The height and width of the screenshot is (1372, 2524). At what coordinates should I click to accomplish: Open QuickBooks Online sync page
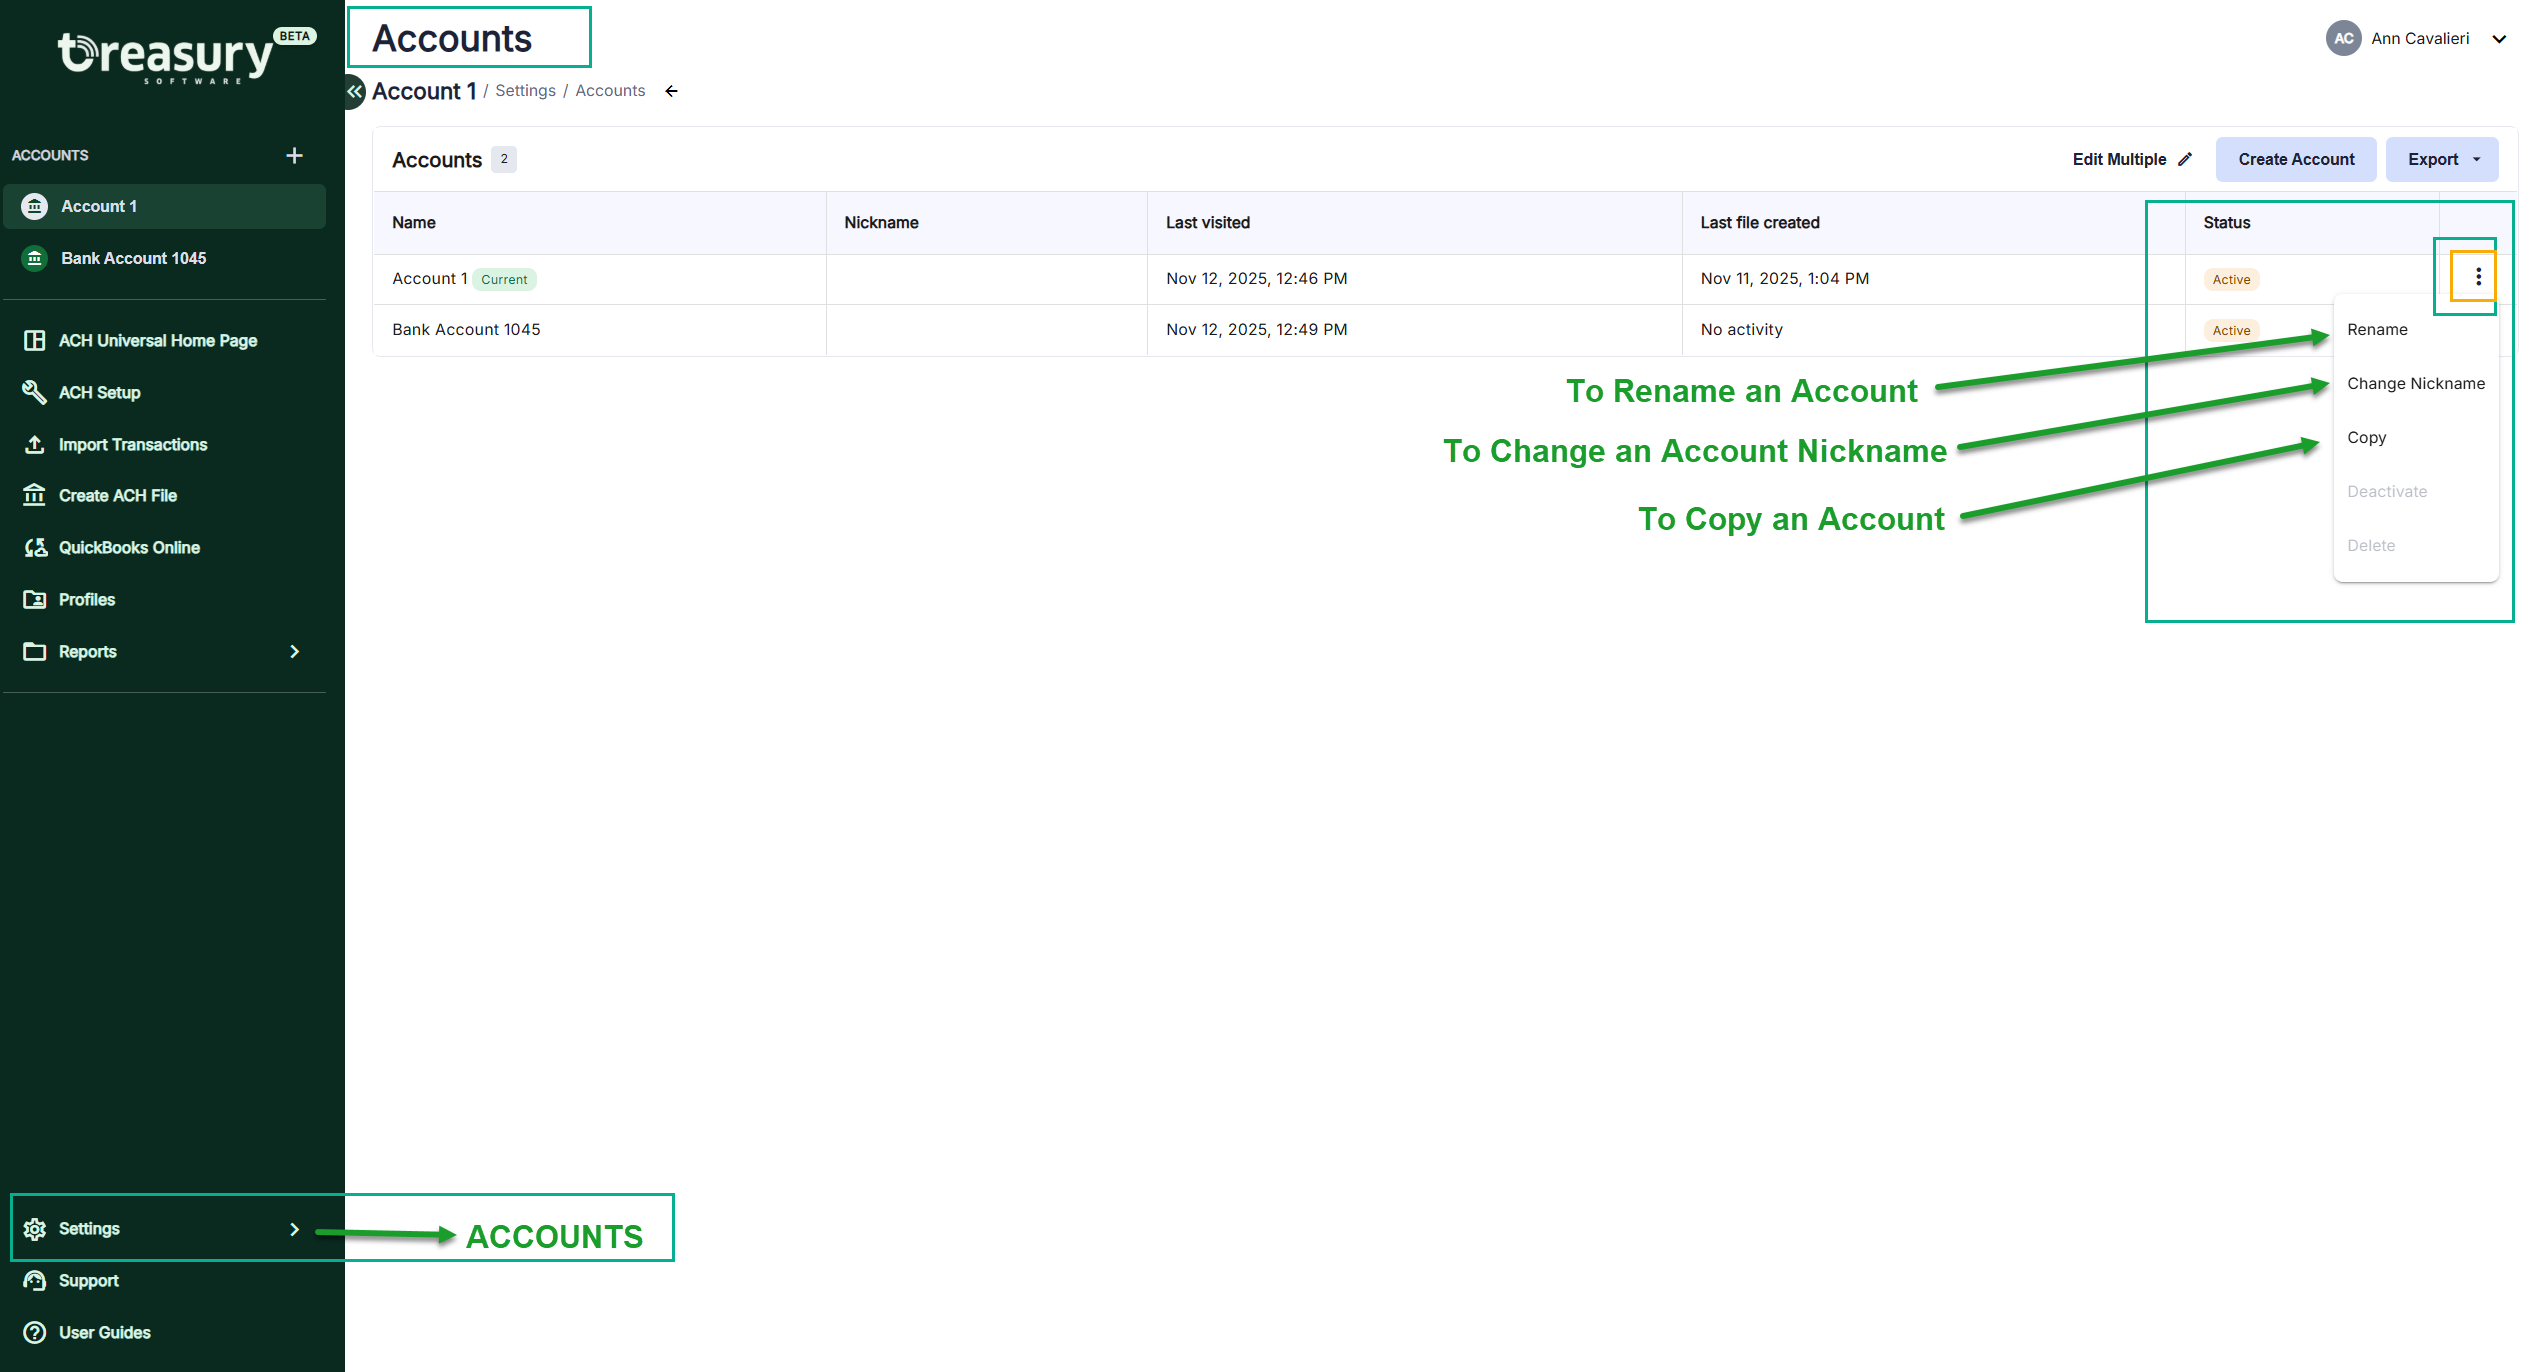tap(128, 547)
